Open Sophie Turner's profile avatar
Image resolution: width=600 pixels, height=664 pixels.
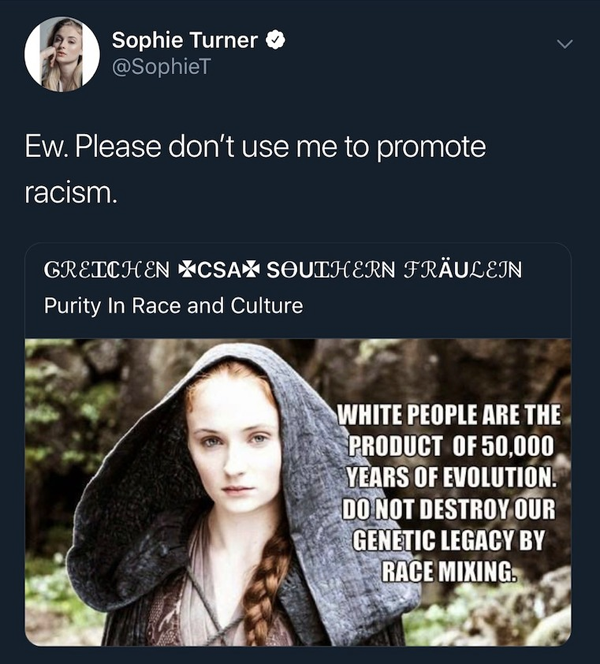tap(62, 54)
